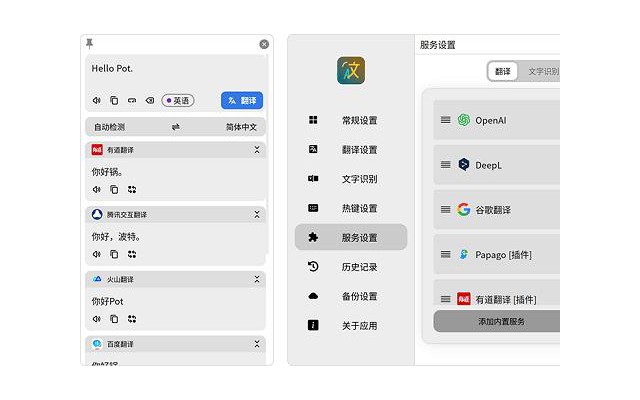Viewport: 640px width, 400px height.
Task: Click the drag handle for 谷歌翻译 service
Action: (x=446, y=209)
